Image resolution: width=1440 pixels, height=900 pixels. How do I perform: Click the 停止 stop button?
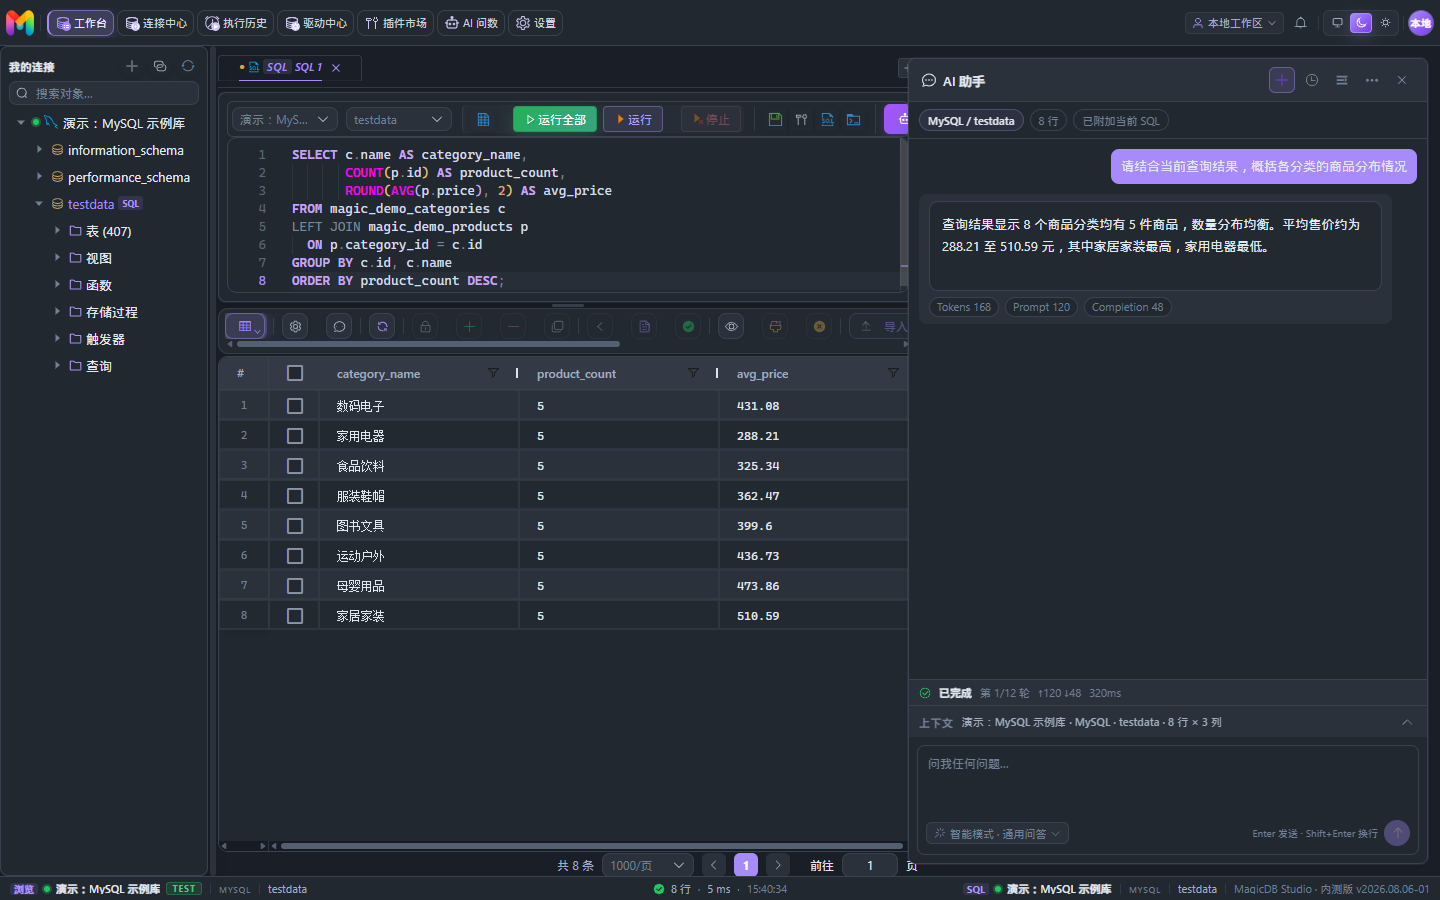711,120
